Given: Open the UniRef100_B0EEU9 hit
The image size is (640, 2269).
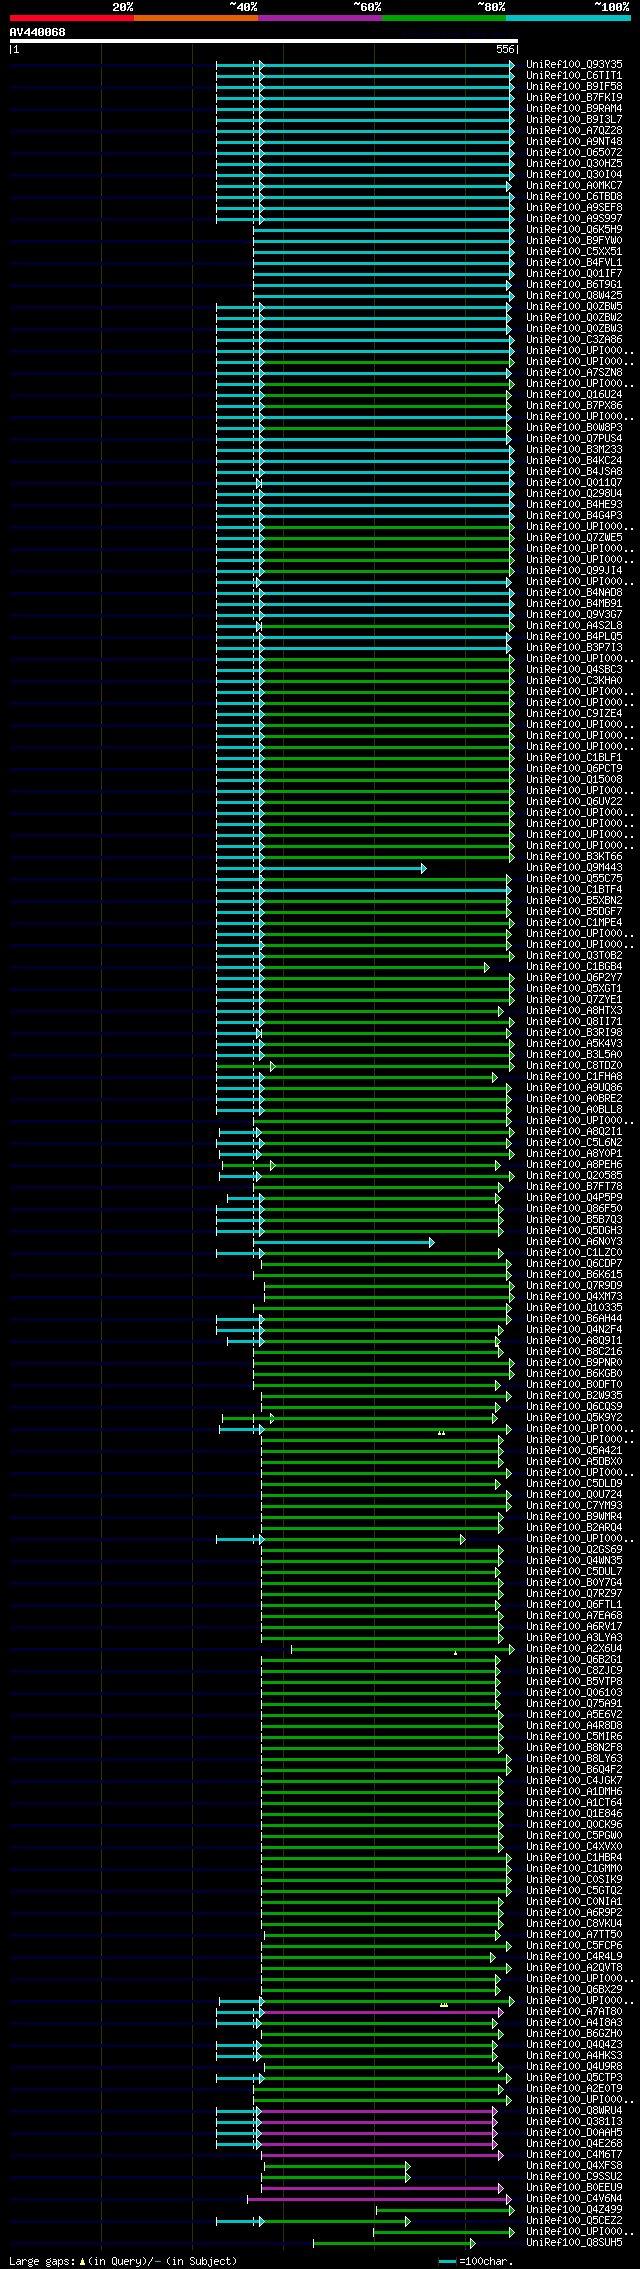Looking at the screenshot, I should click(574, 2187).
